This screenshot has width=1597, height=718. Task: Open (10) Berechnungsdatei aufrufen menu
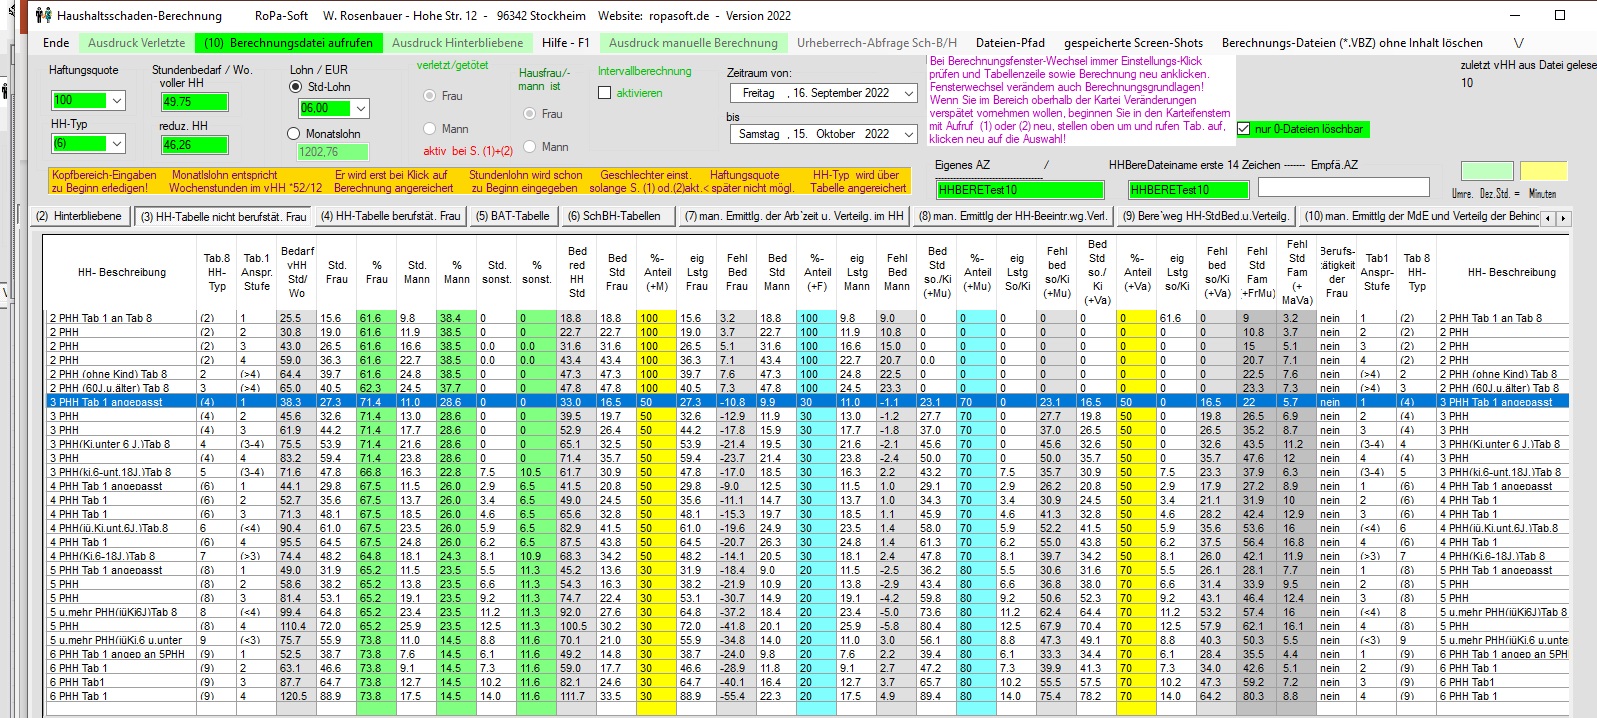tap(288, 43)
